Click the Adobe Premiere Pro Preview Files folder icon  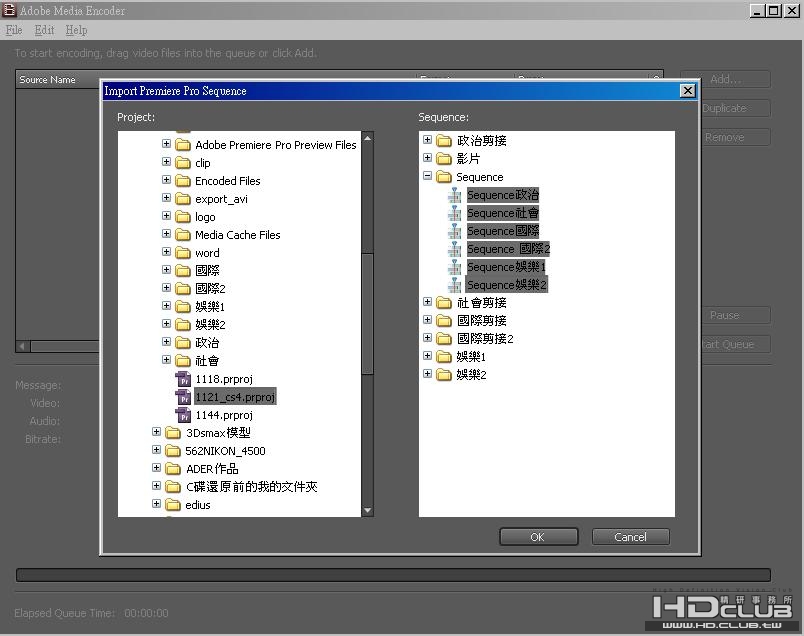183,145
